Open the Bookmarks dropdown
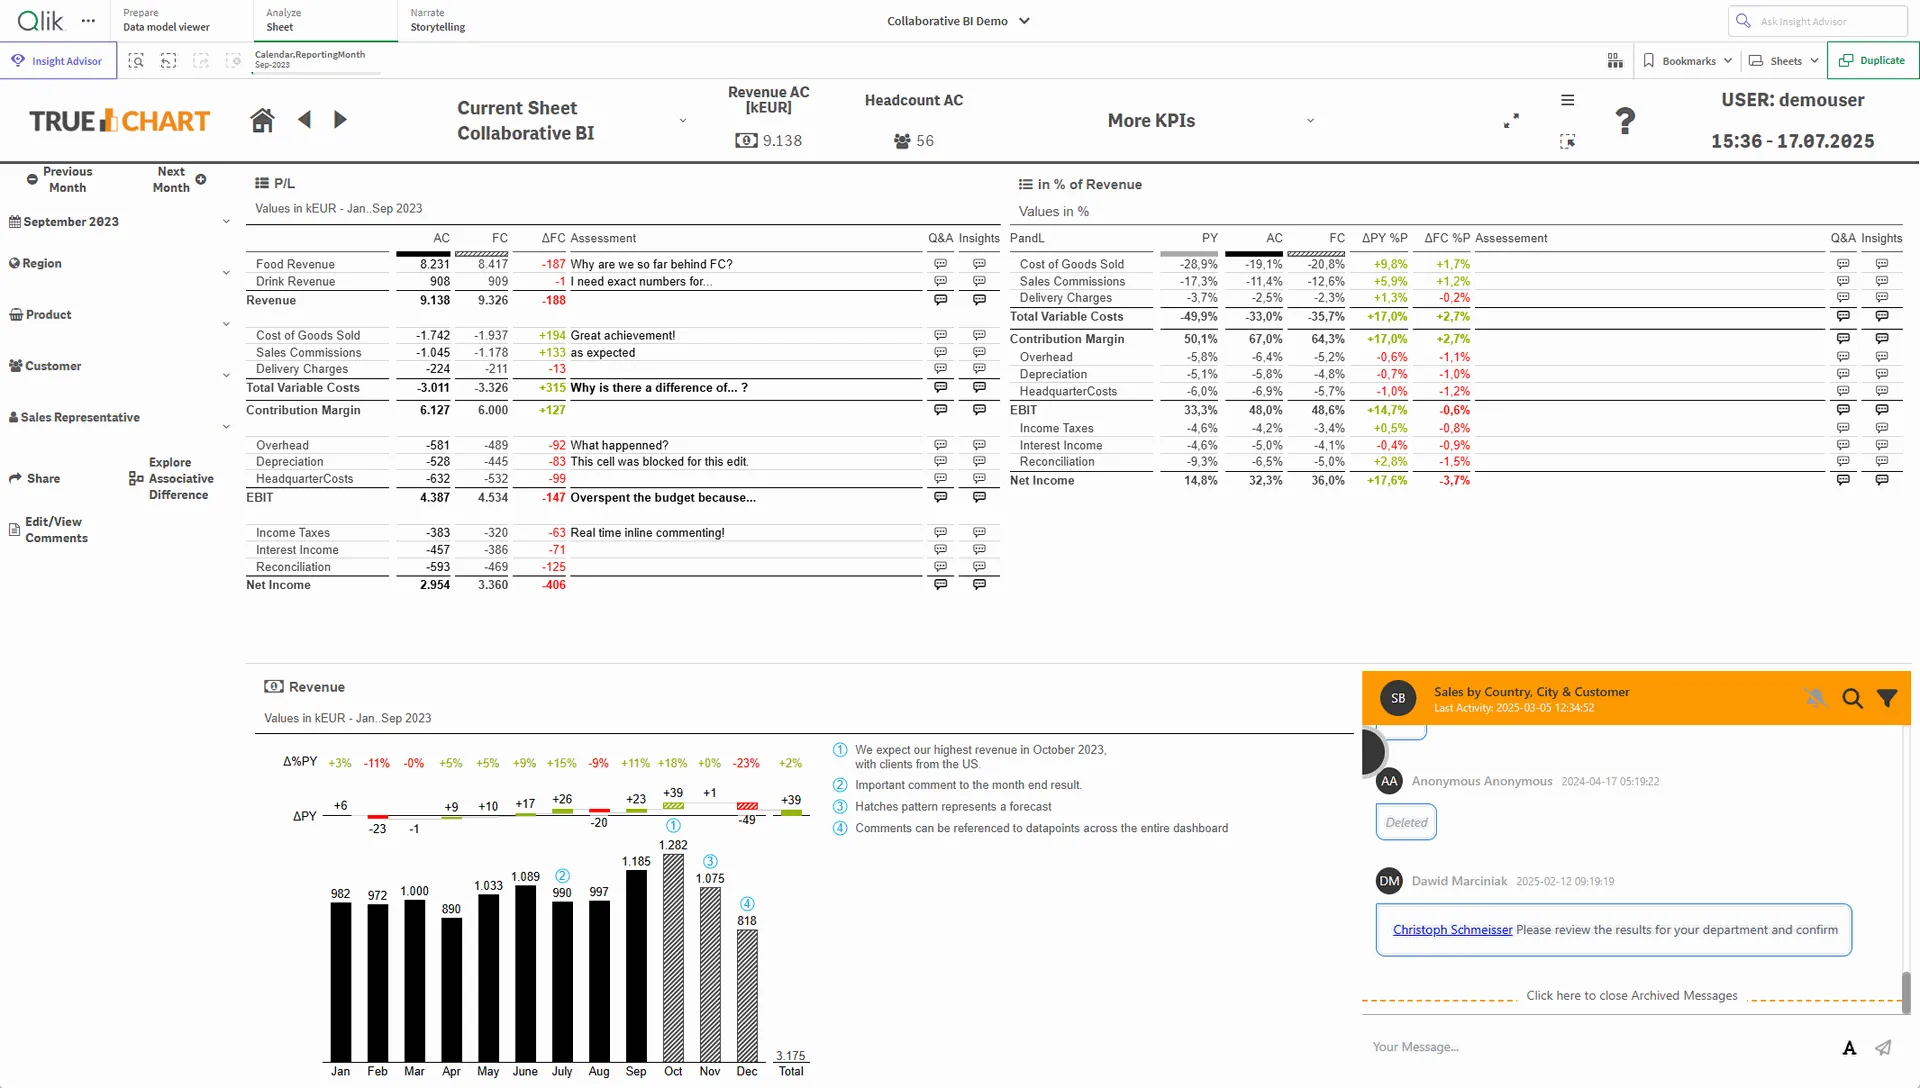This screenshot has height=1088, width=1920. [1688, 61]
